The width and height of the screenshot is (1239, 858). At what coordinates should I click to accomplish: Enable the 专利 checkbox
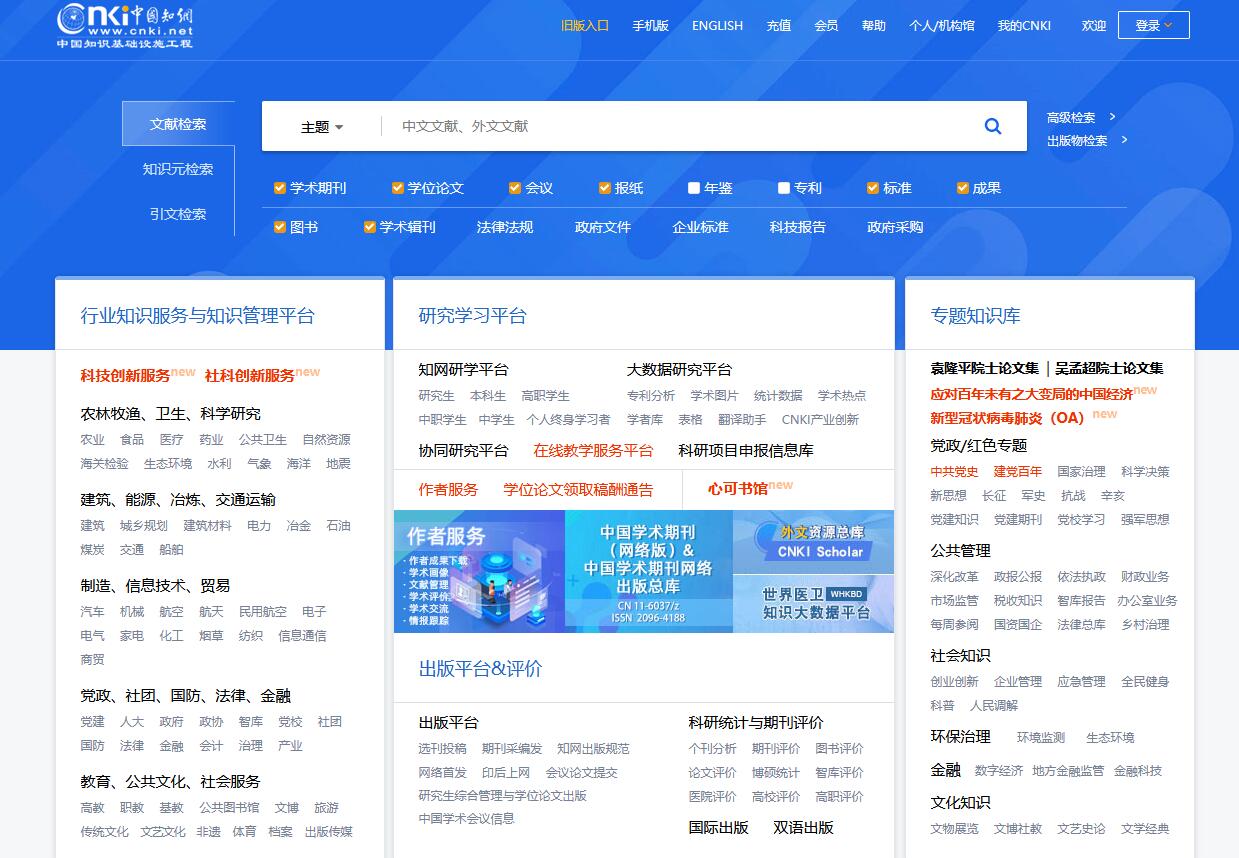tap(783, 187)
